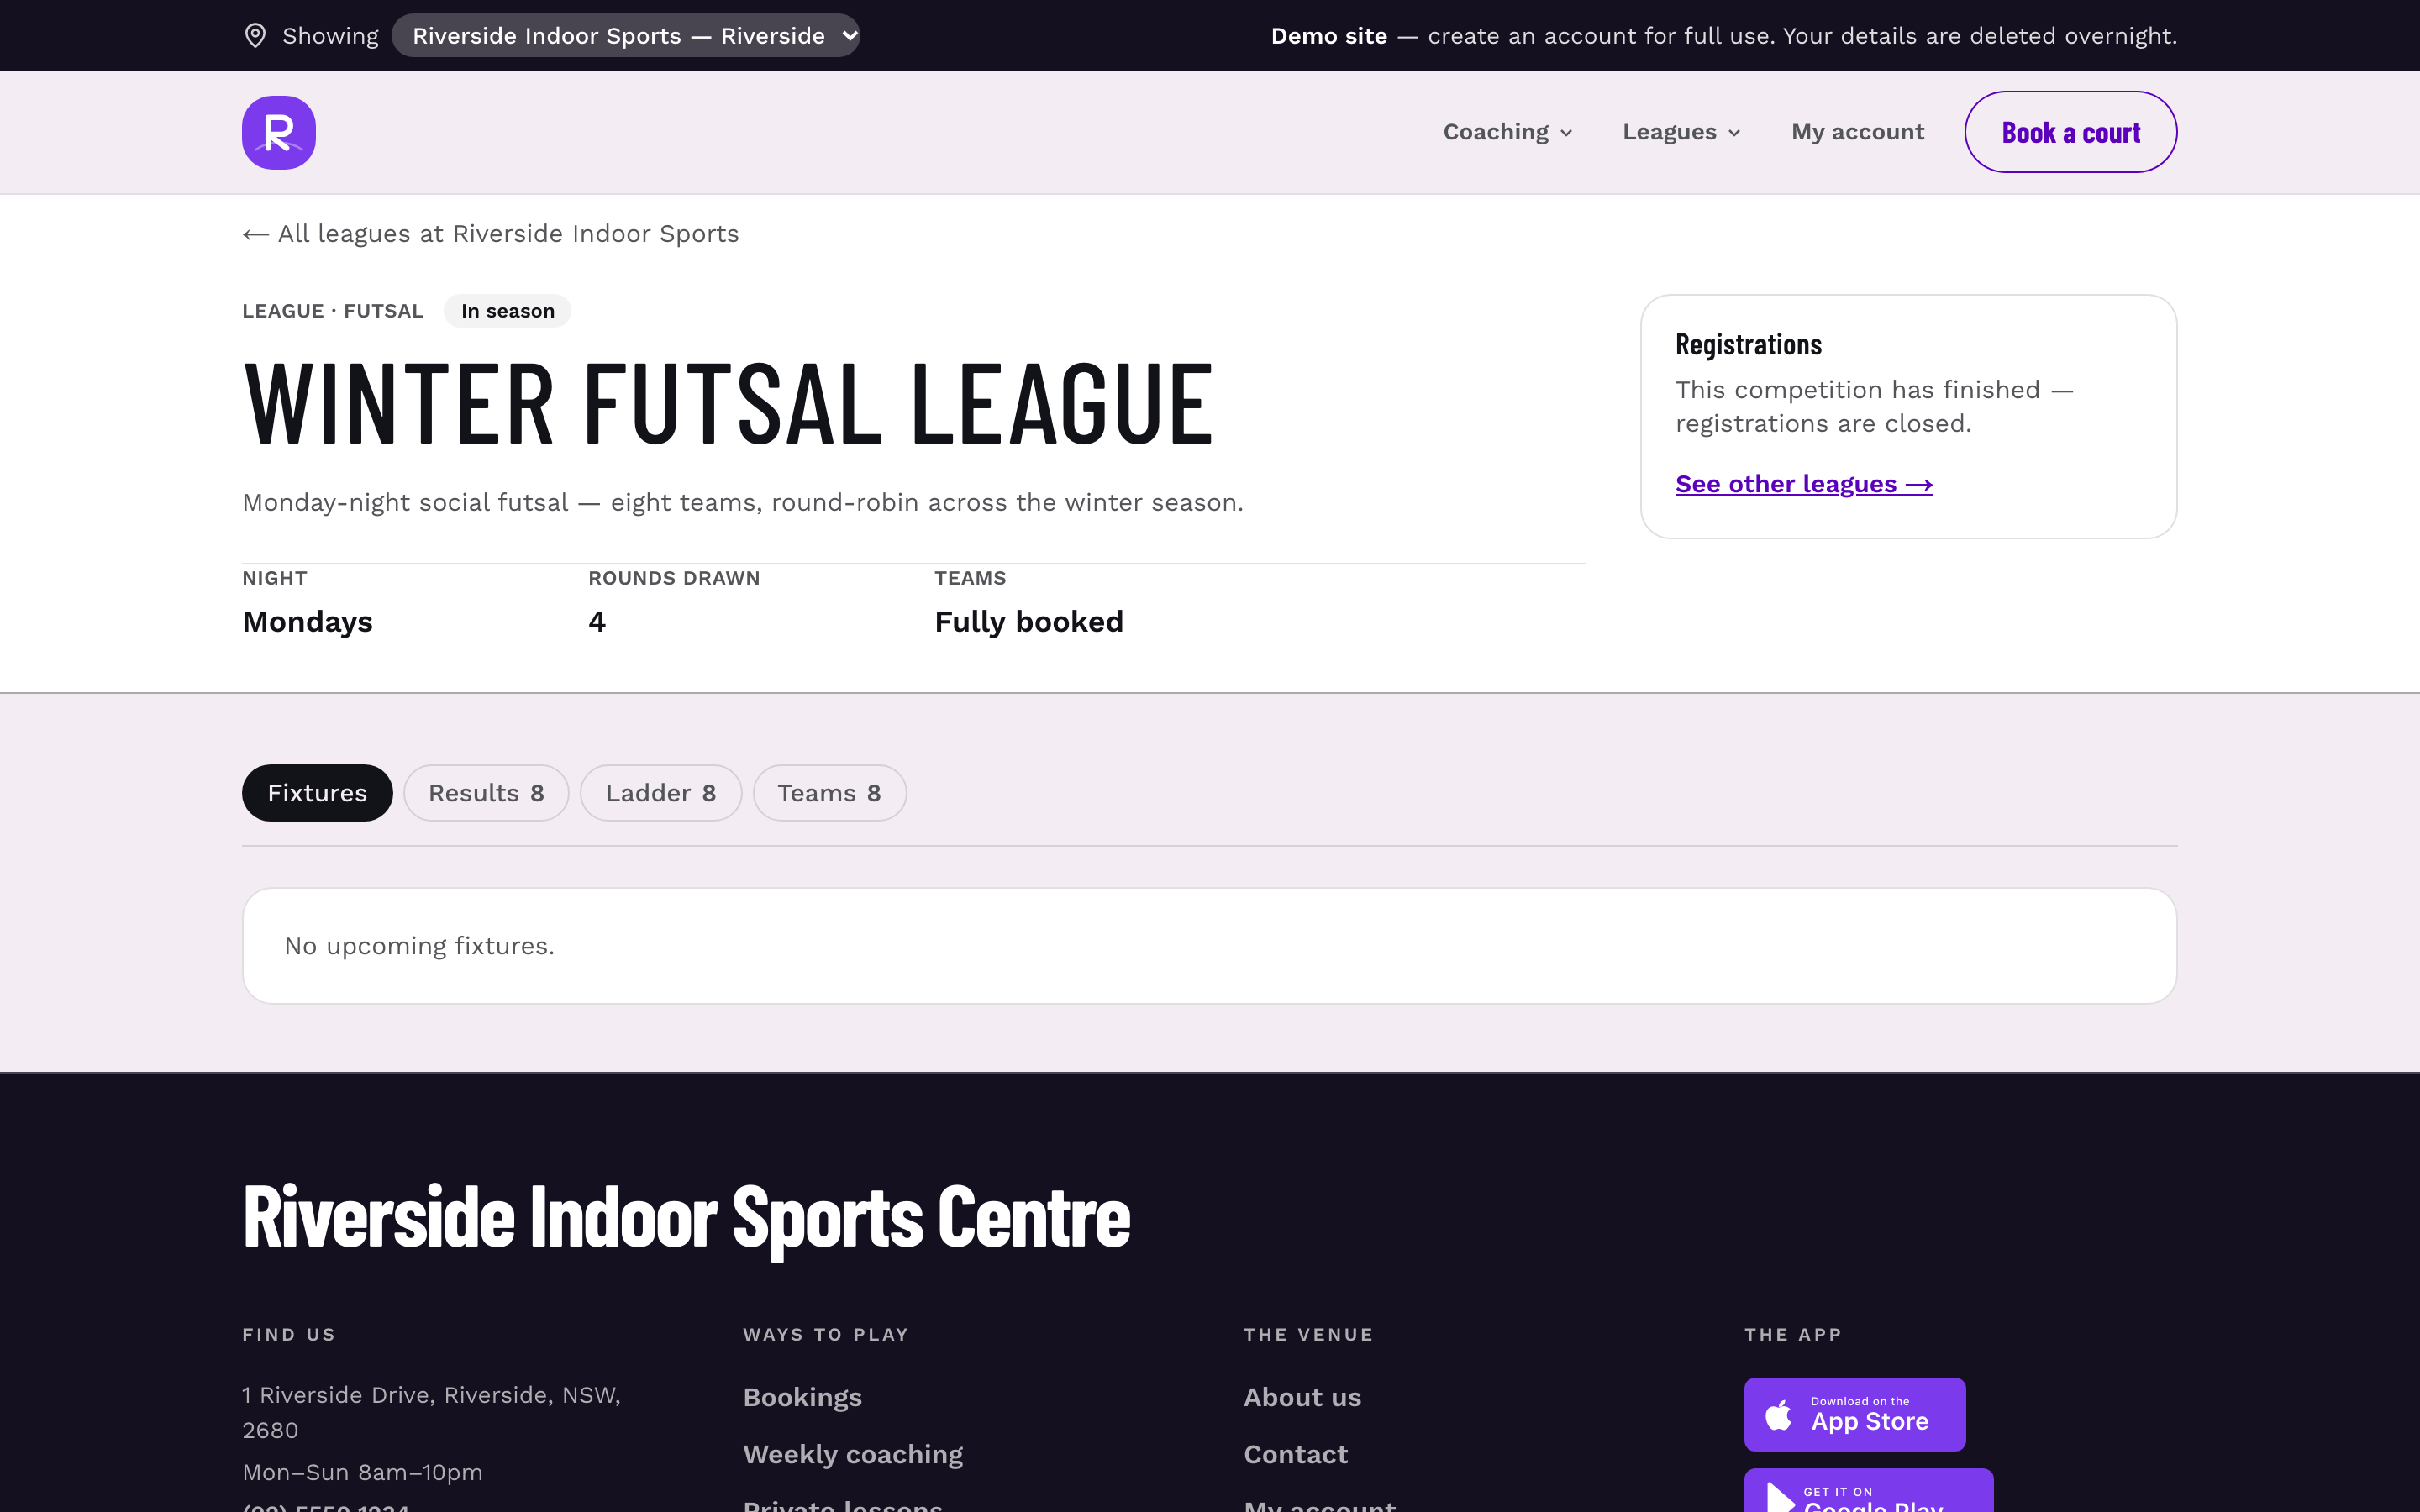2420x1512 pixels.
Task: Click the Registrations card heading
Action: [x=1748, y=345]
